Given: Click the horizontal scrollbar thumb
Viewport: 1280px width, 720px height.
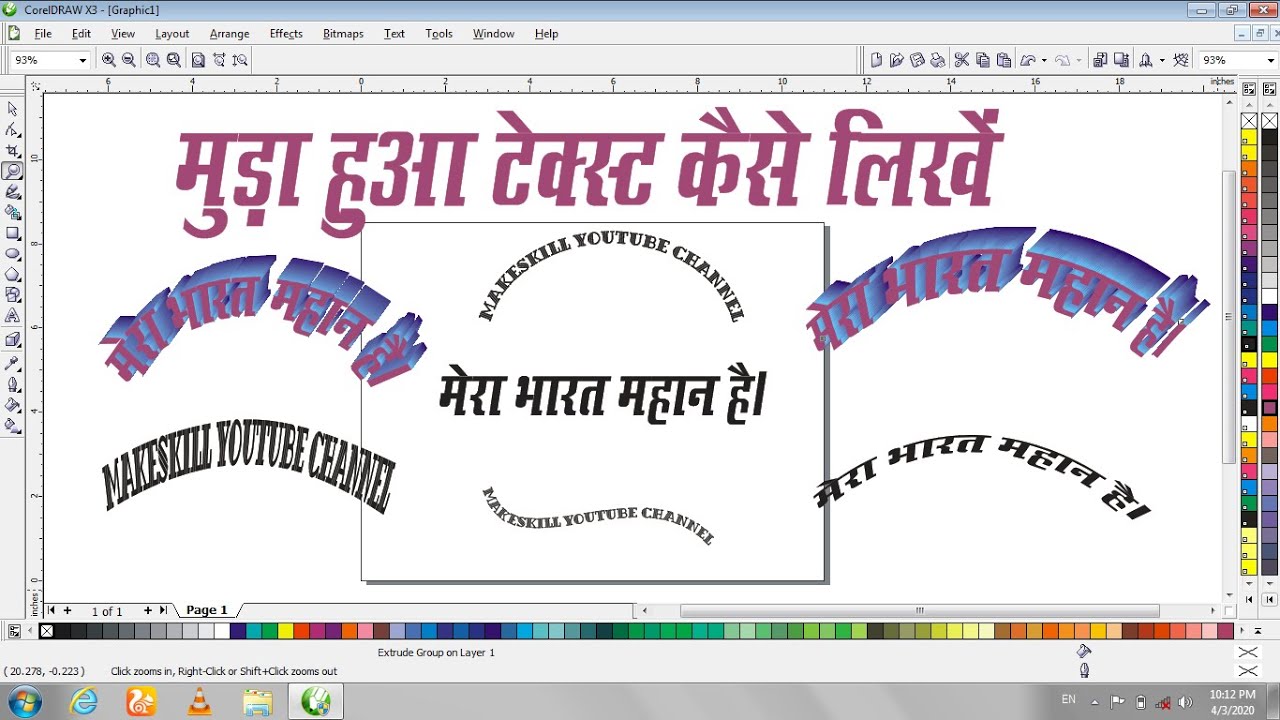Looking at the screenshot, I should (x=920, y=611).
